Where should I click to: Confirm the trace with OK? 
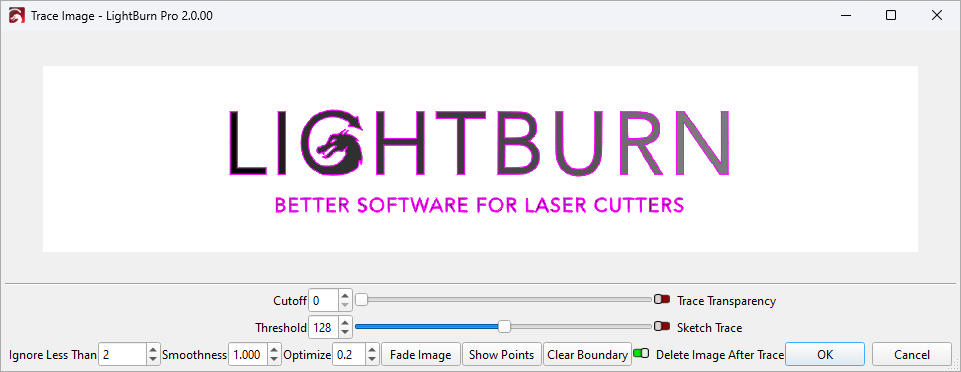tap(825, 355)
